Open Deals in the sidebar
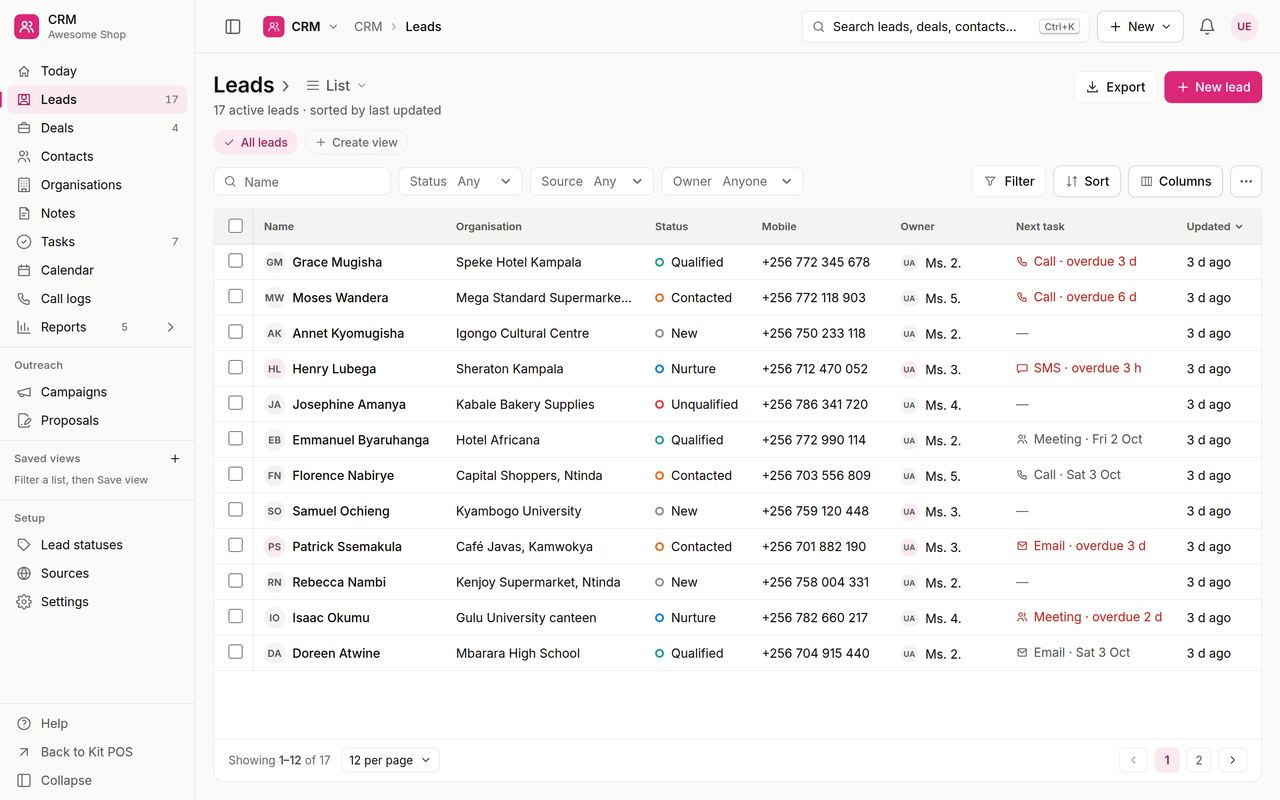Viewport: 1280px width, 800px height. 97,128
